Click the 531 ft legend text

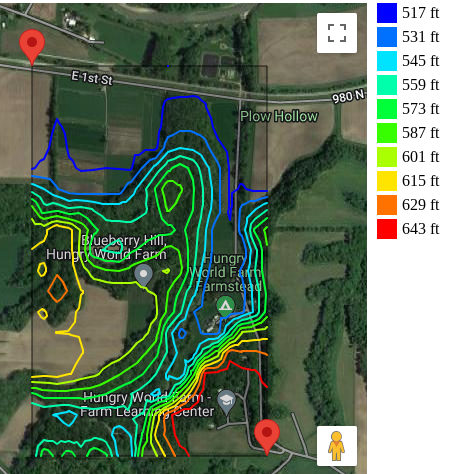coord(420,37)
